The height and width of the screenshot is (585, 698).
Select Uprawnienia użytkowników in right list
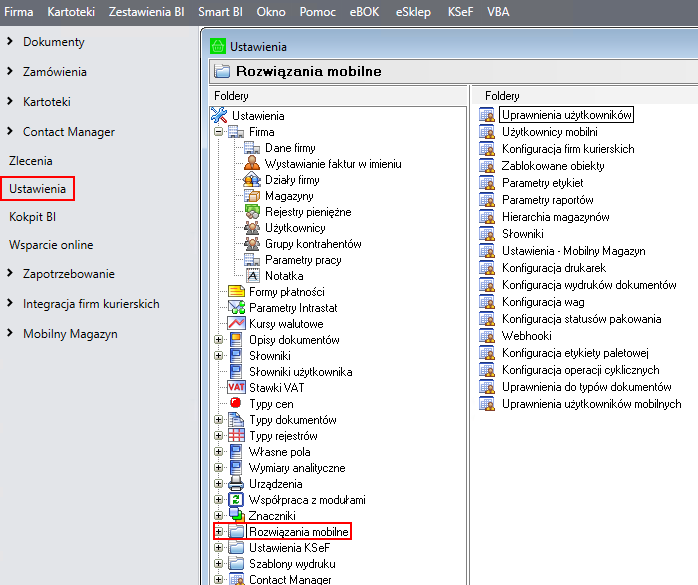(566, 115)
